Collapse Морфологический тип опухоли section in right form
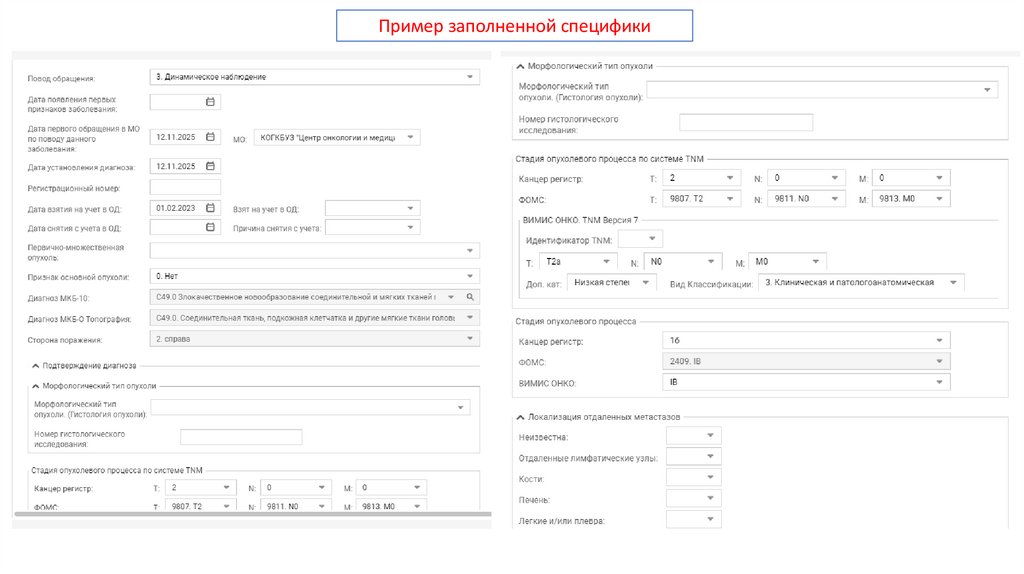Viewport: 1024px width, 574px height. pyautogui.click(x=520, y=67)
